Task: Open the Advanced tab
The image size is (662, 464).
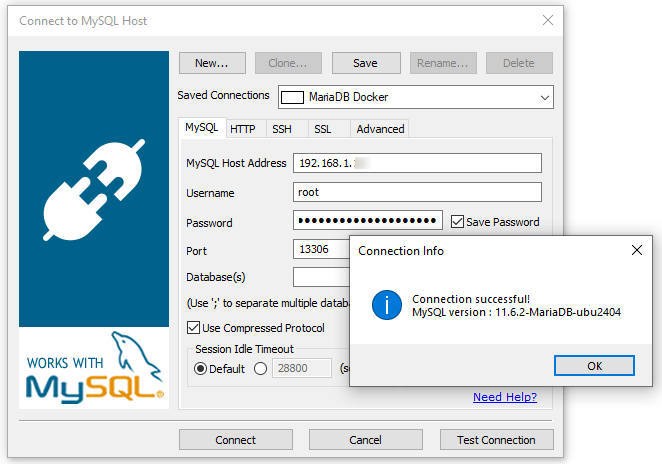Action: [x=380, y=129]
